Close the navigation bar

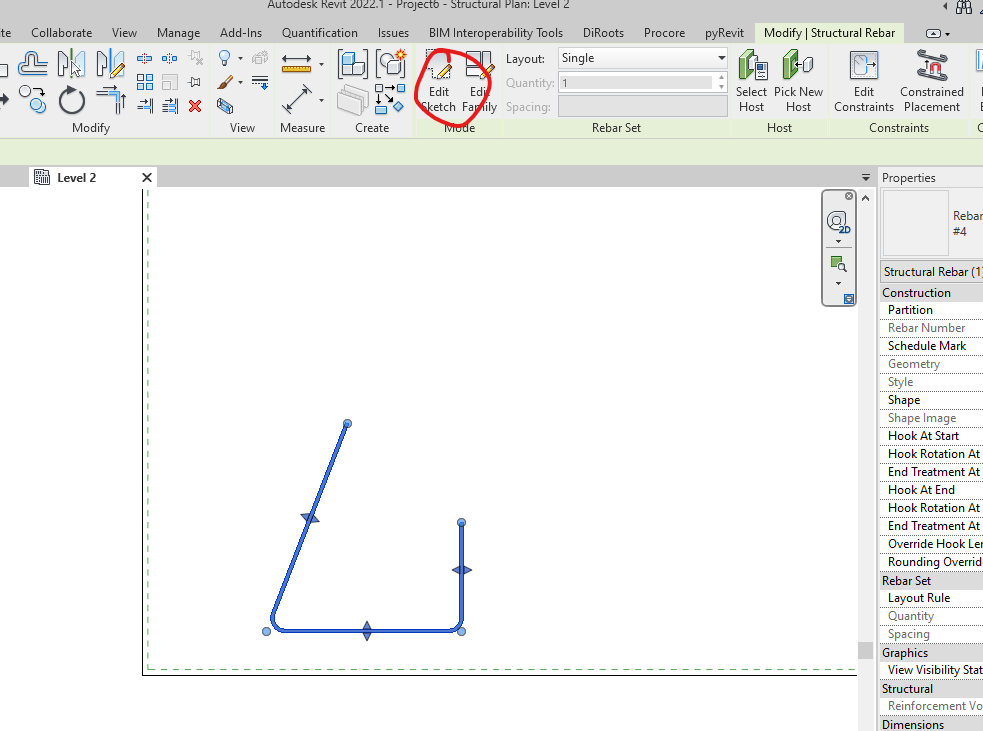tap(849, 196)
